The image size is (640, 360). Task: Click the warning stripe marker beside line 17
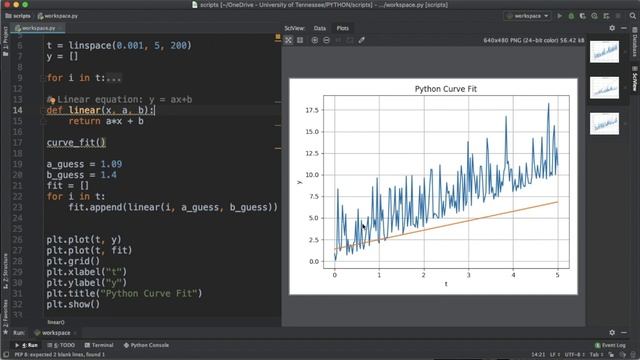[278, 148]
